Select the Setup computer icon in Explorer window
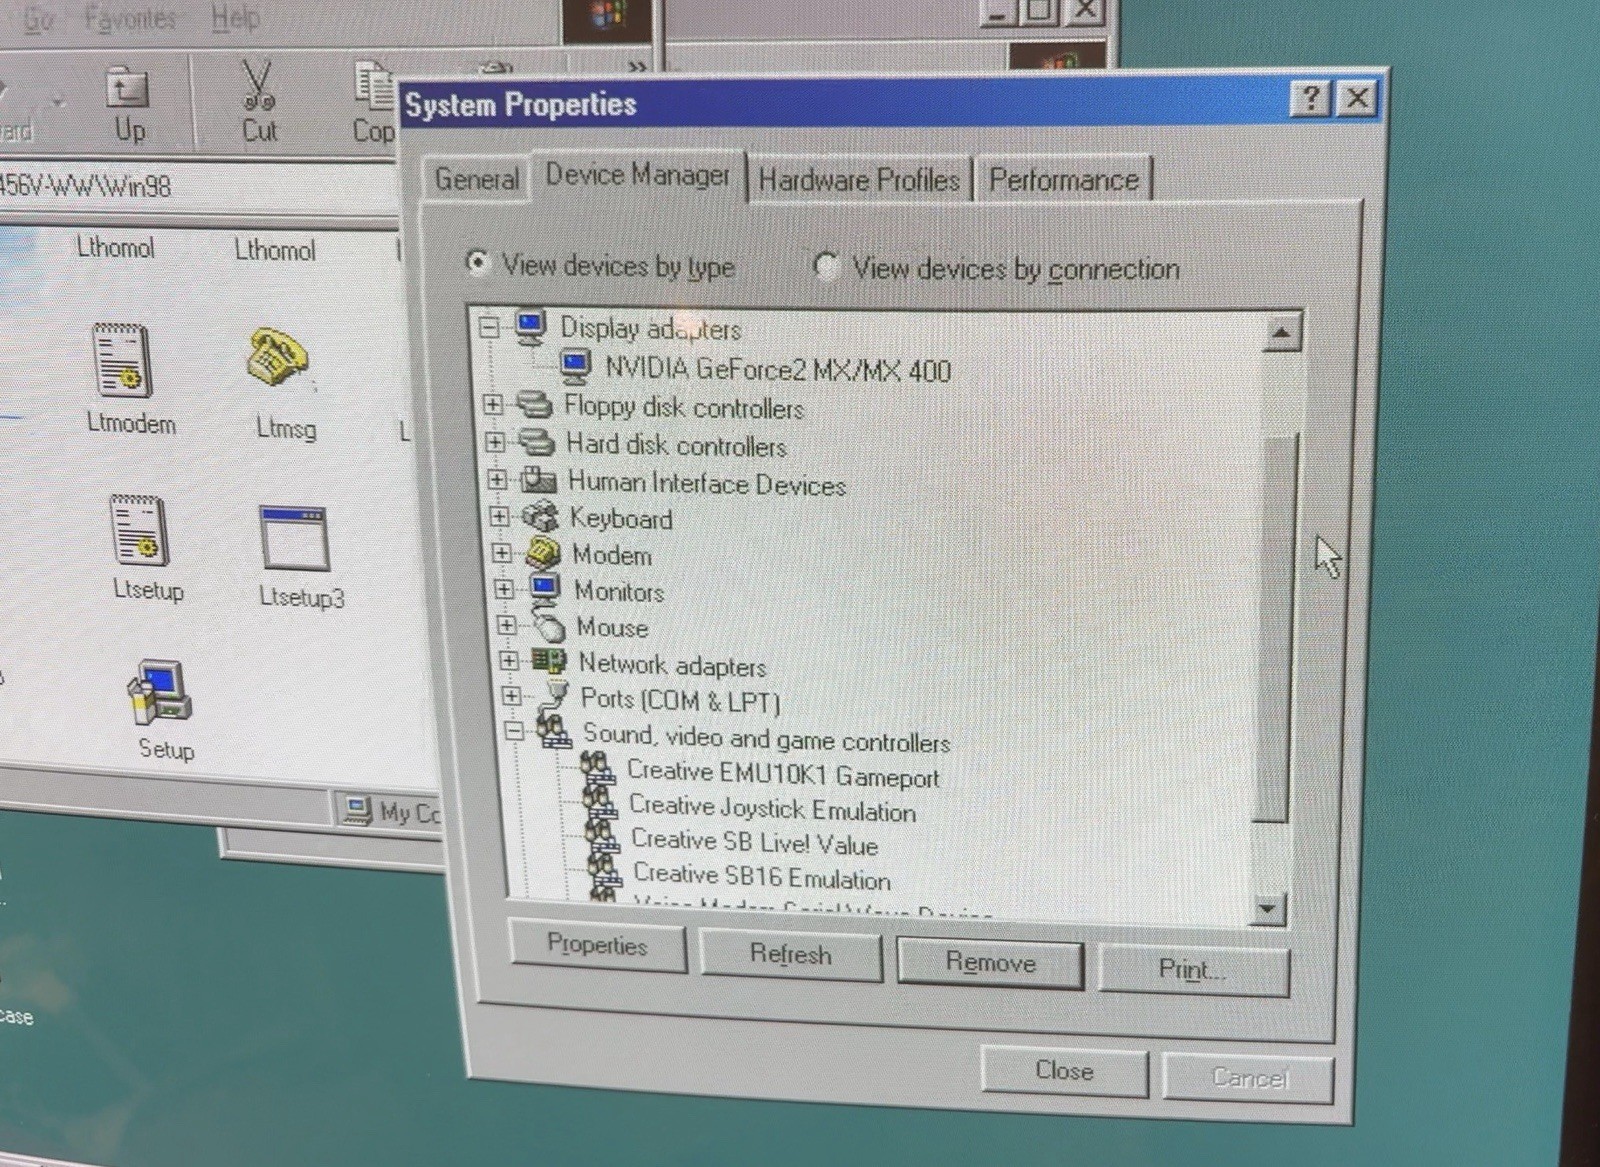This screenshot has height=1167, width=1600. tap(159, 692)
